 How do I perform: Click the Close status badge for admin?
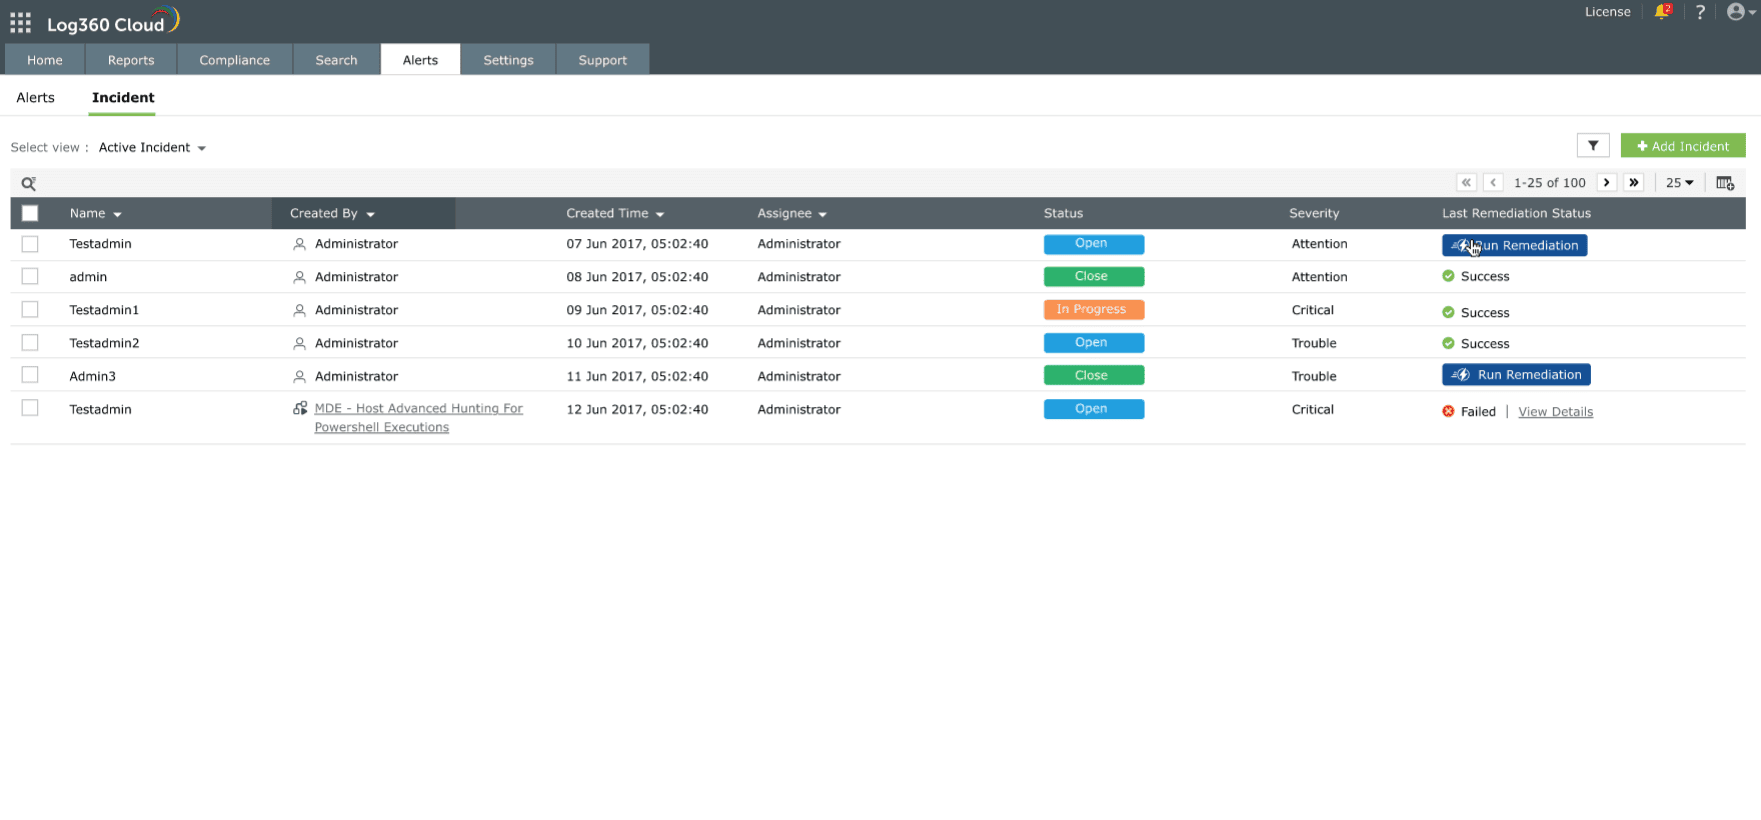coord(1094,277)
